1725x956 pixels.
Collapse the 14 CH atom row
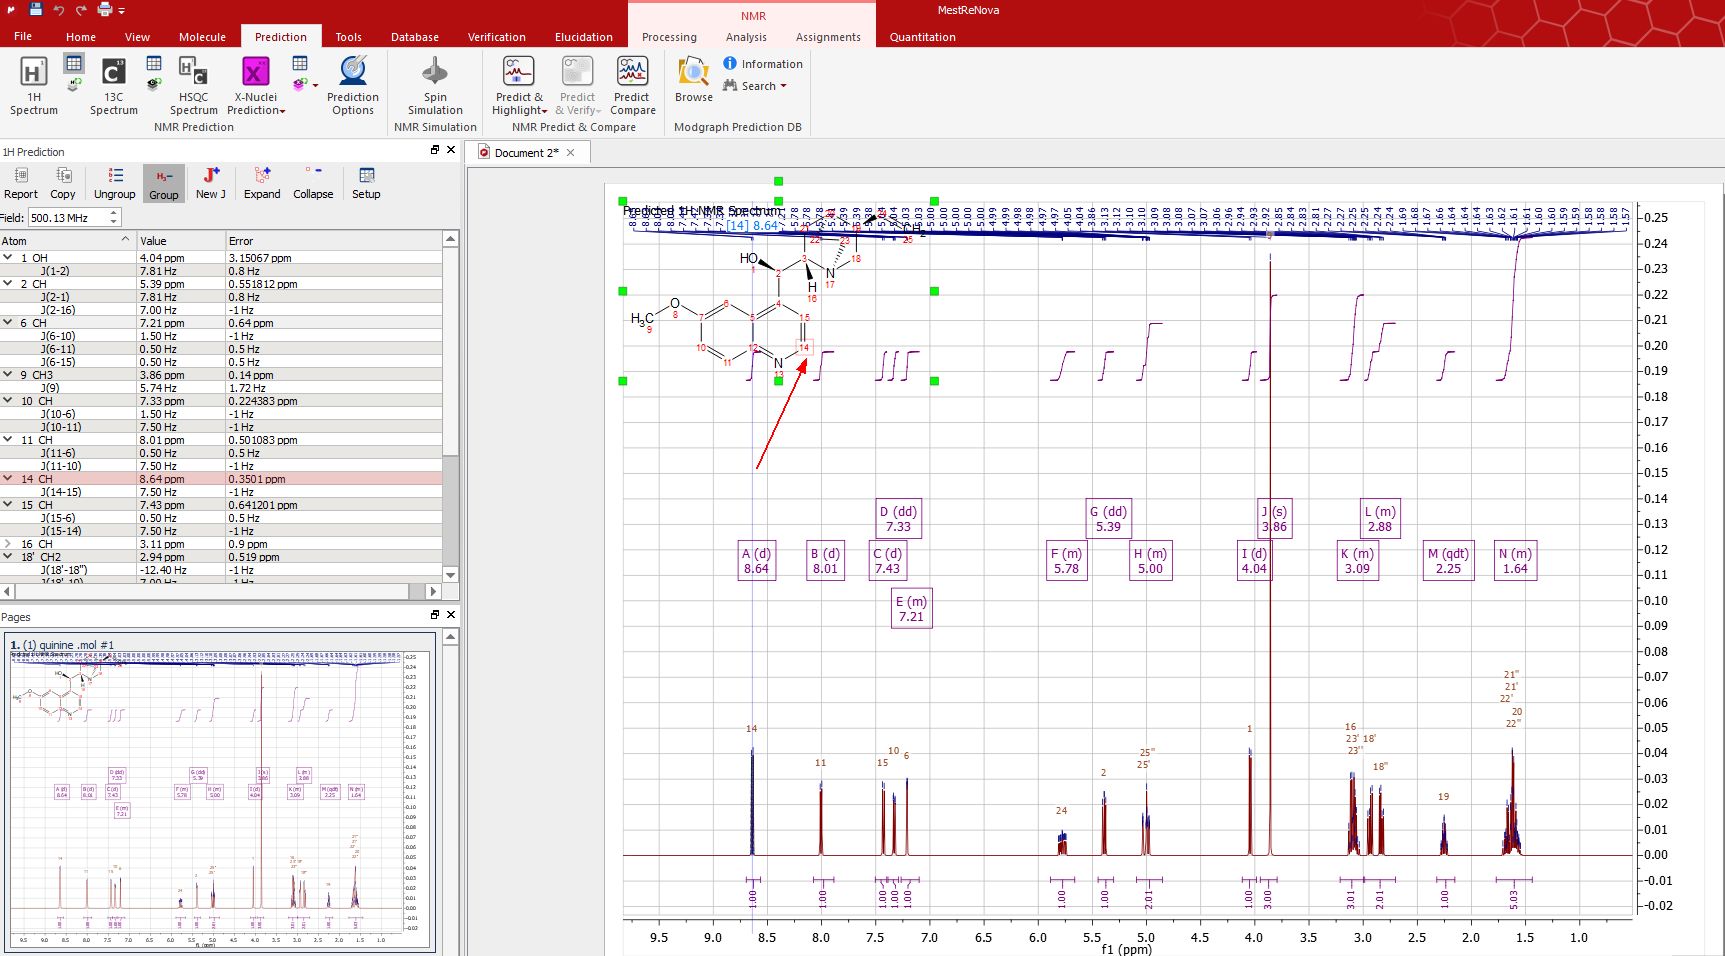click(x=8, y=478)
